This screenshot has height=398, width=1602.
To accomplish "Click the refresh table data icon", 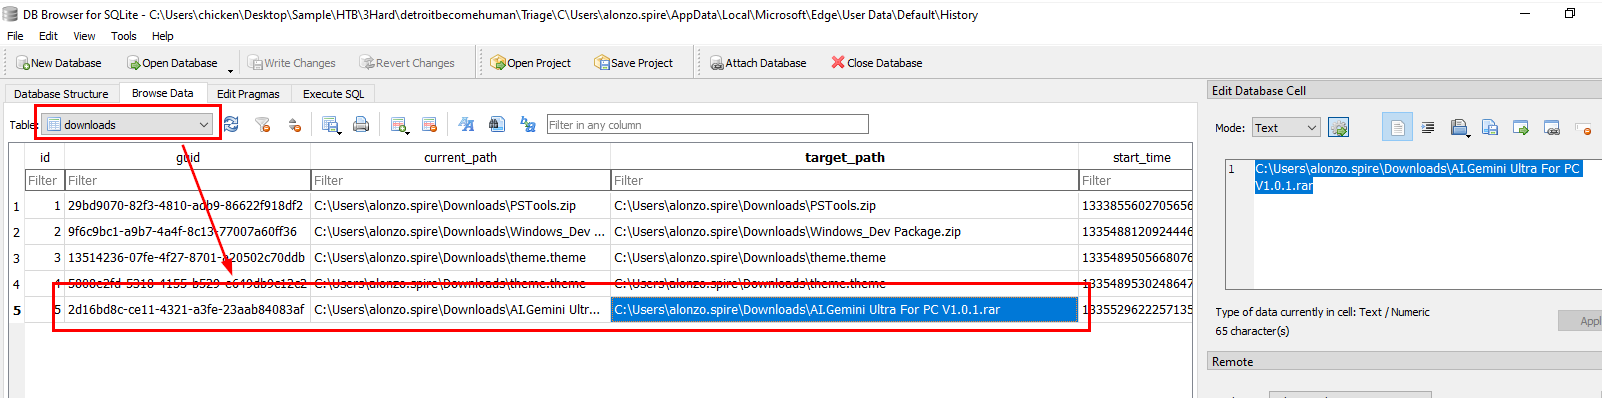I will (231, 124).
